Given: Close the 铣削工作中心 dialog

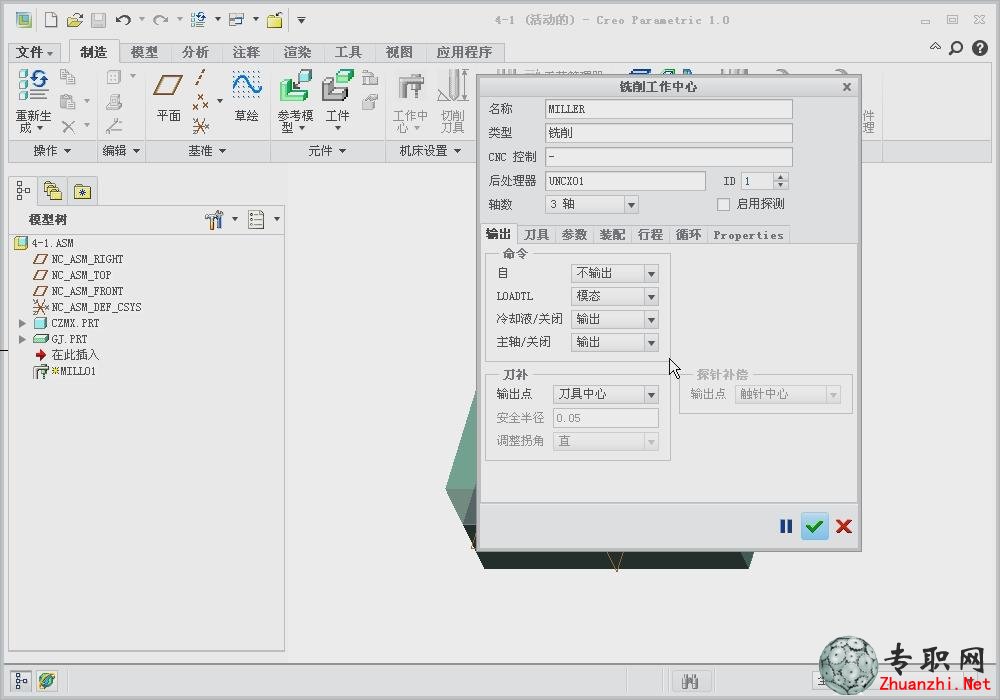Looking at the screenshot, I should point(847,87).
